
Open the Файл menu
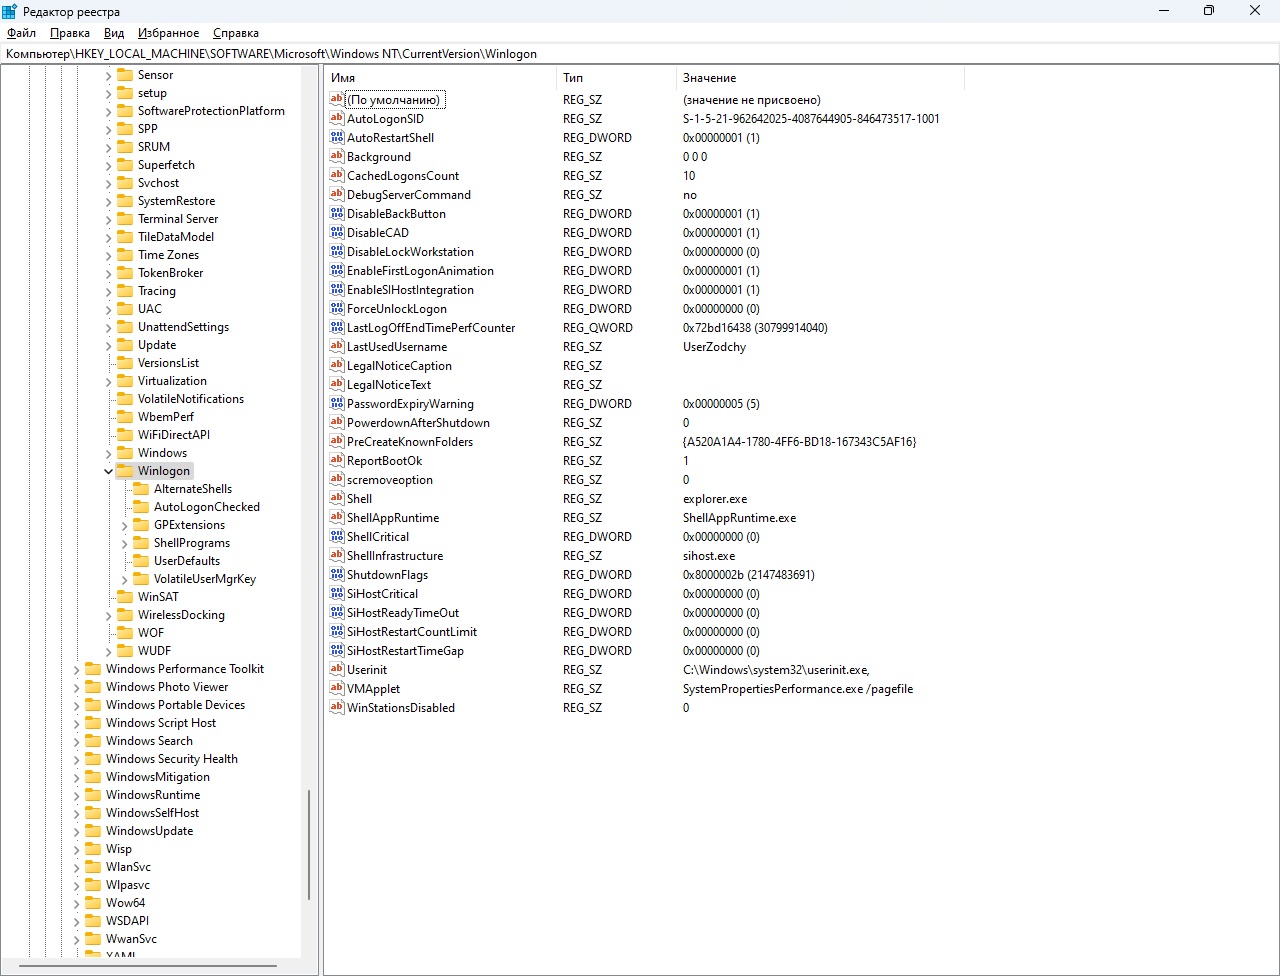point(21,33)
